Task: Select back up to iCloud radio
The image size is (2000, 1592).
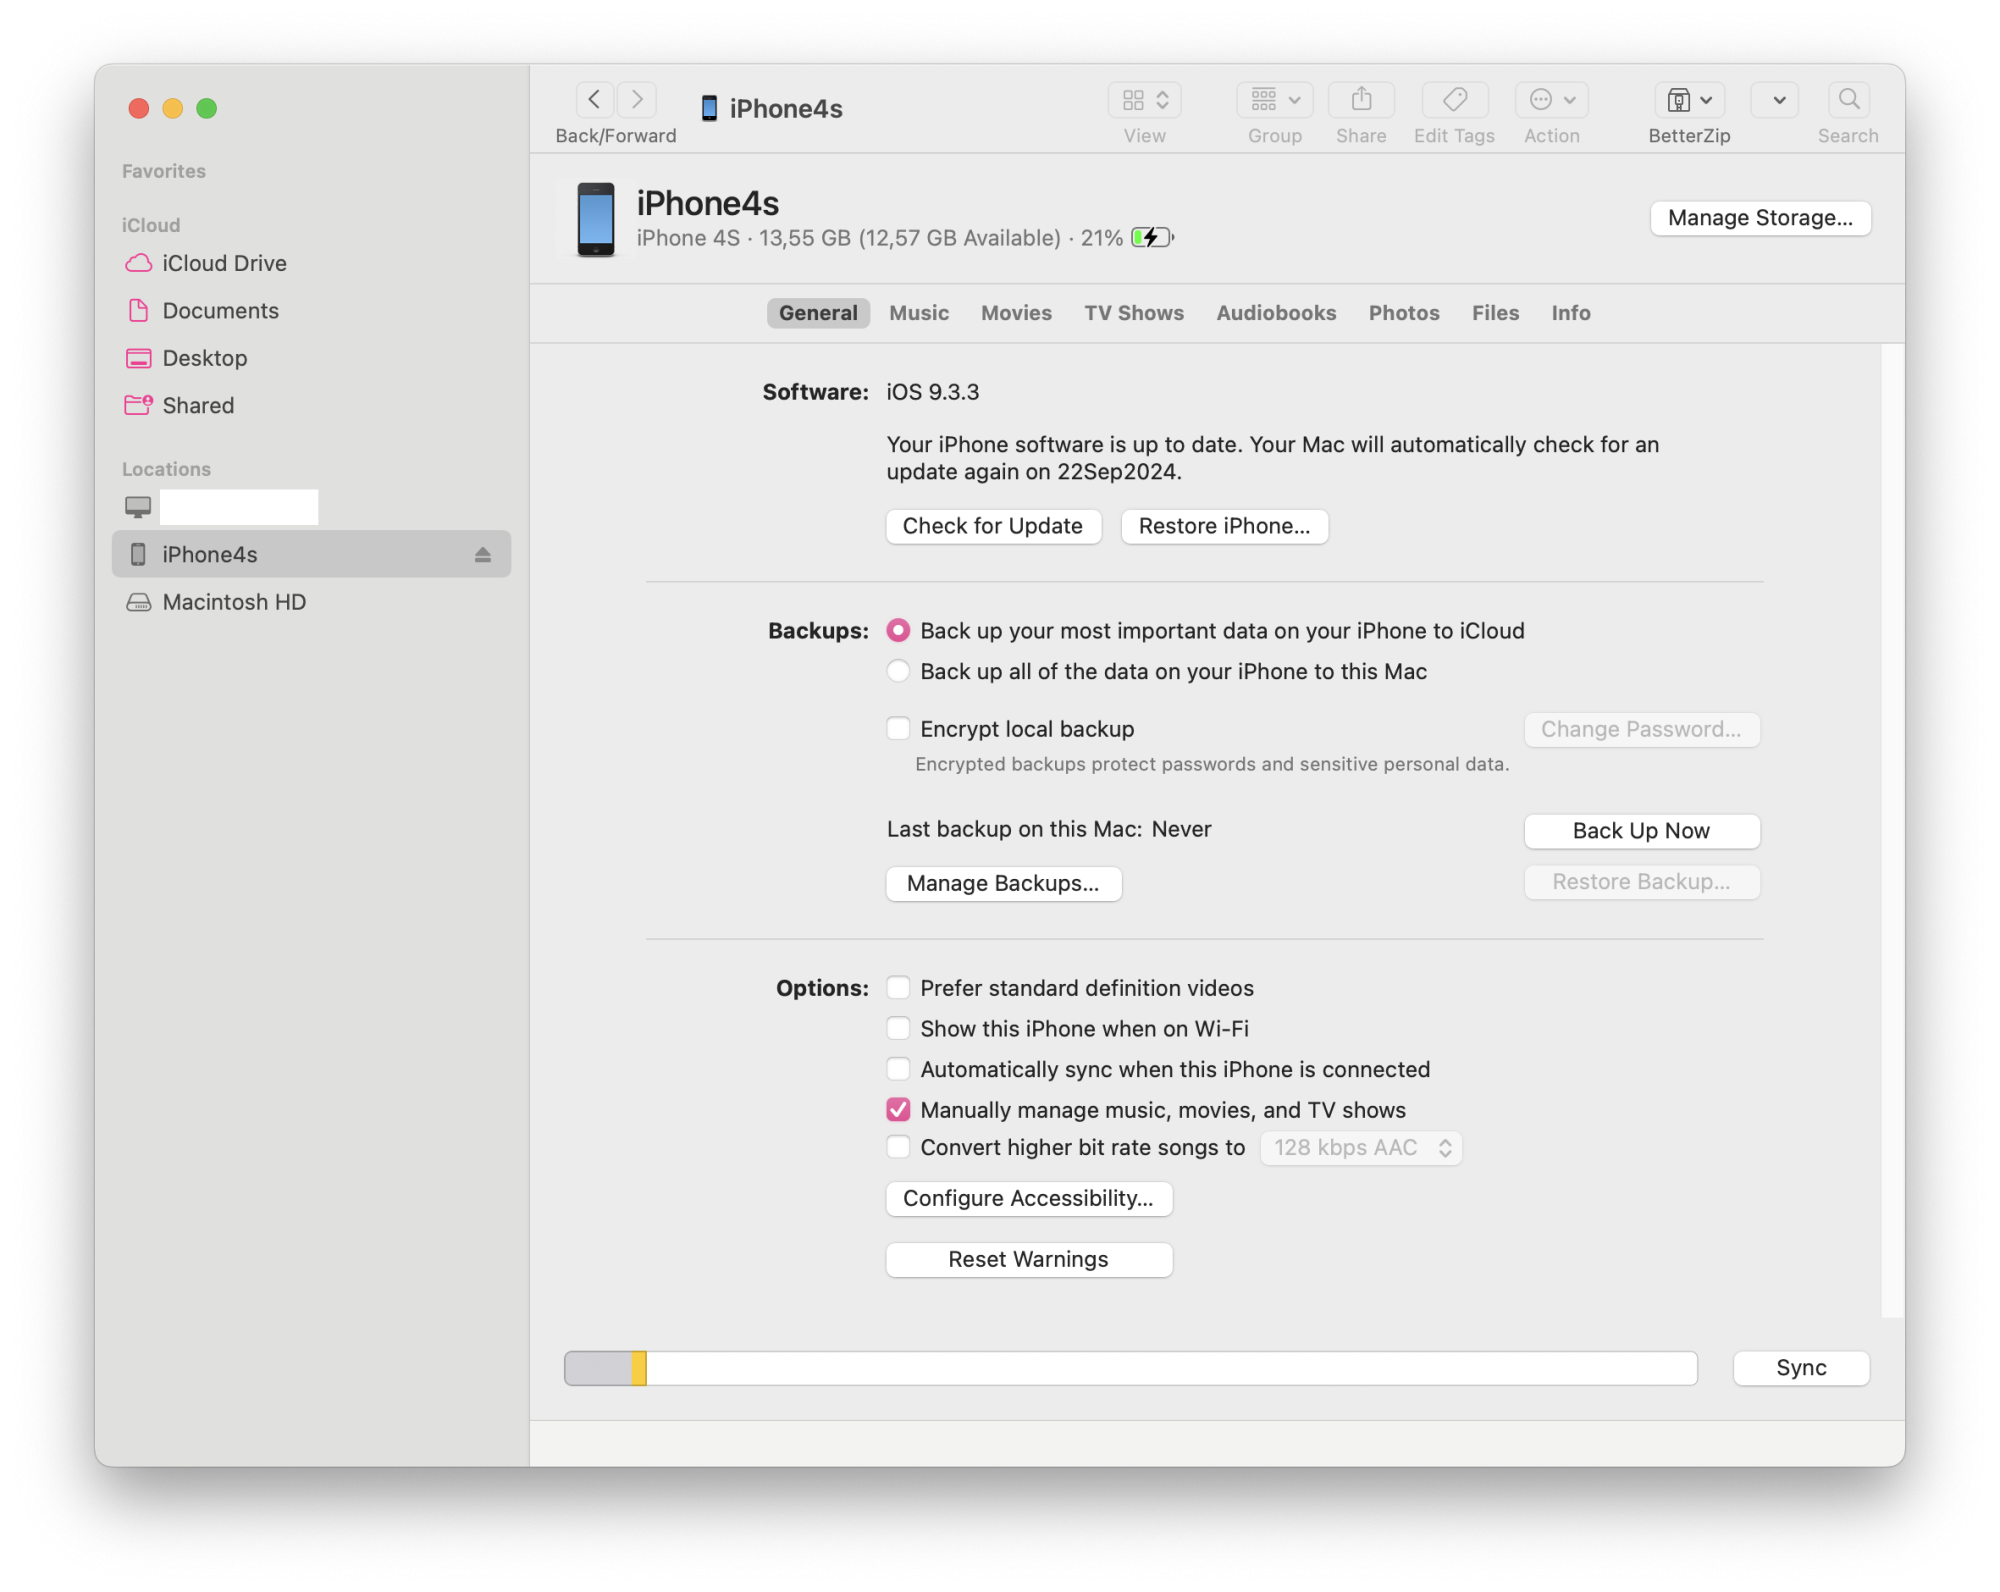Action: (898, 631)
